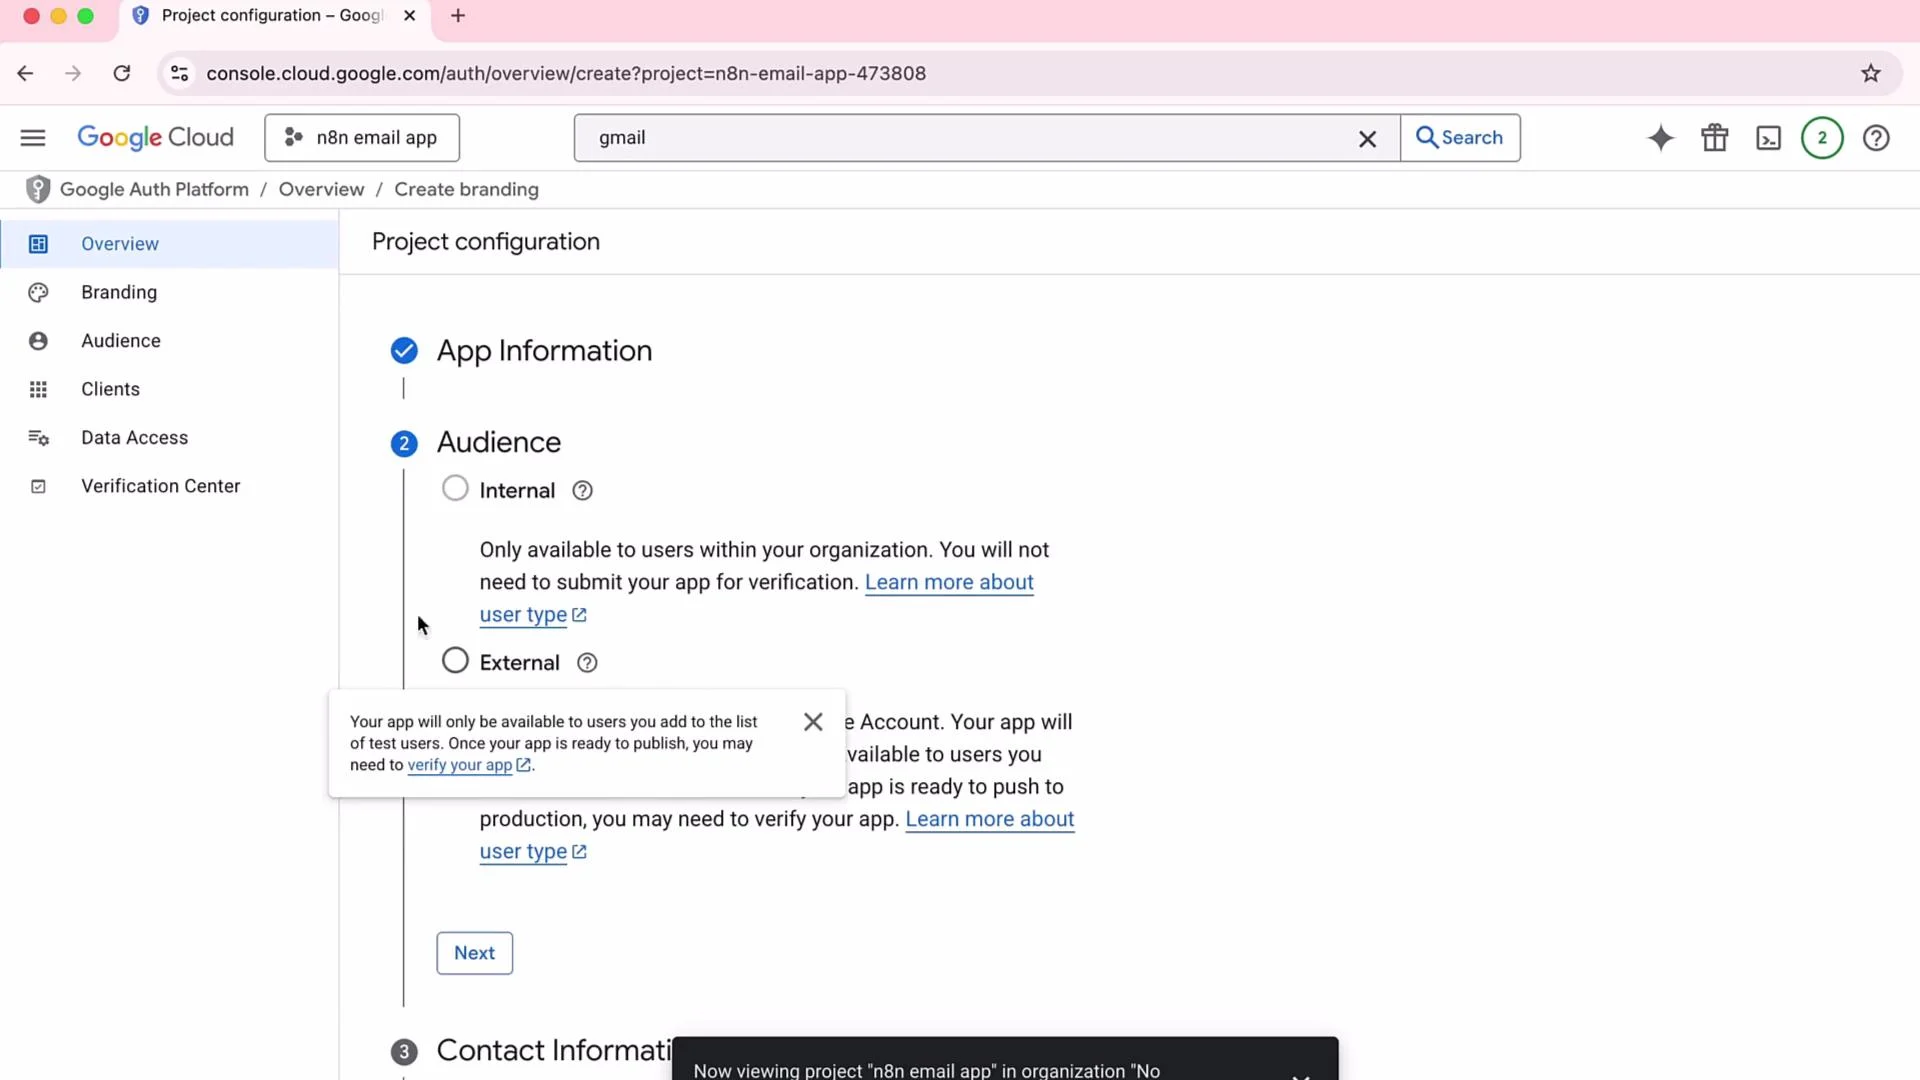
Task: Open the n8n email app project picker
Action: pyautogui.click(x=362, y=138)
